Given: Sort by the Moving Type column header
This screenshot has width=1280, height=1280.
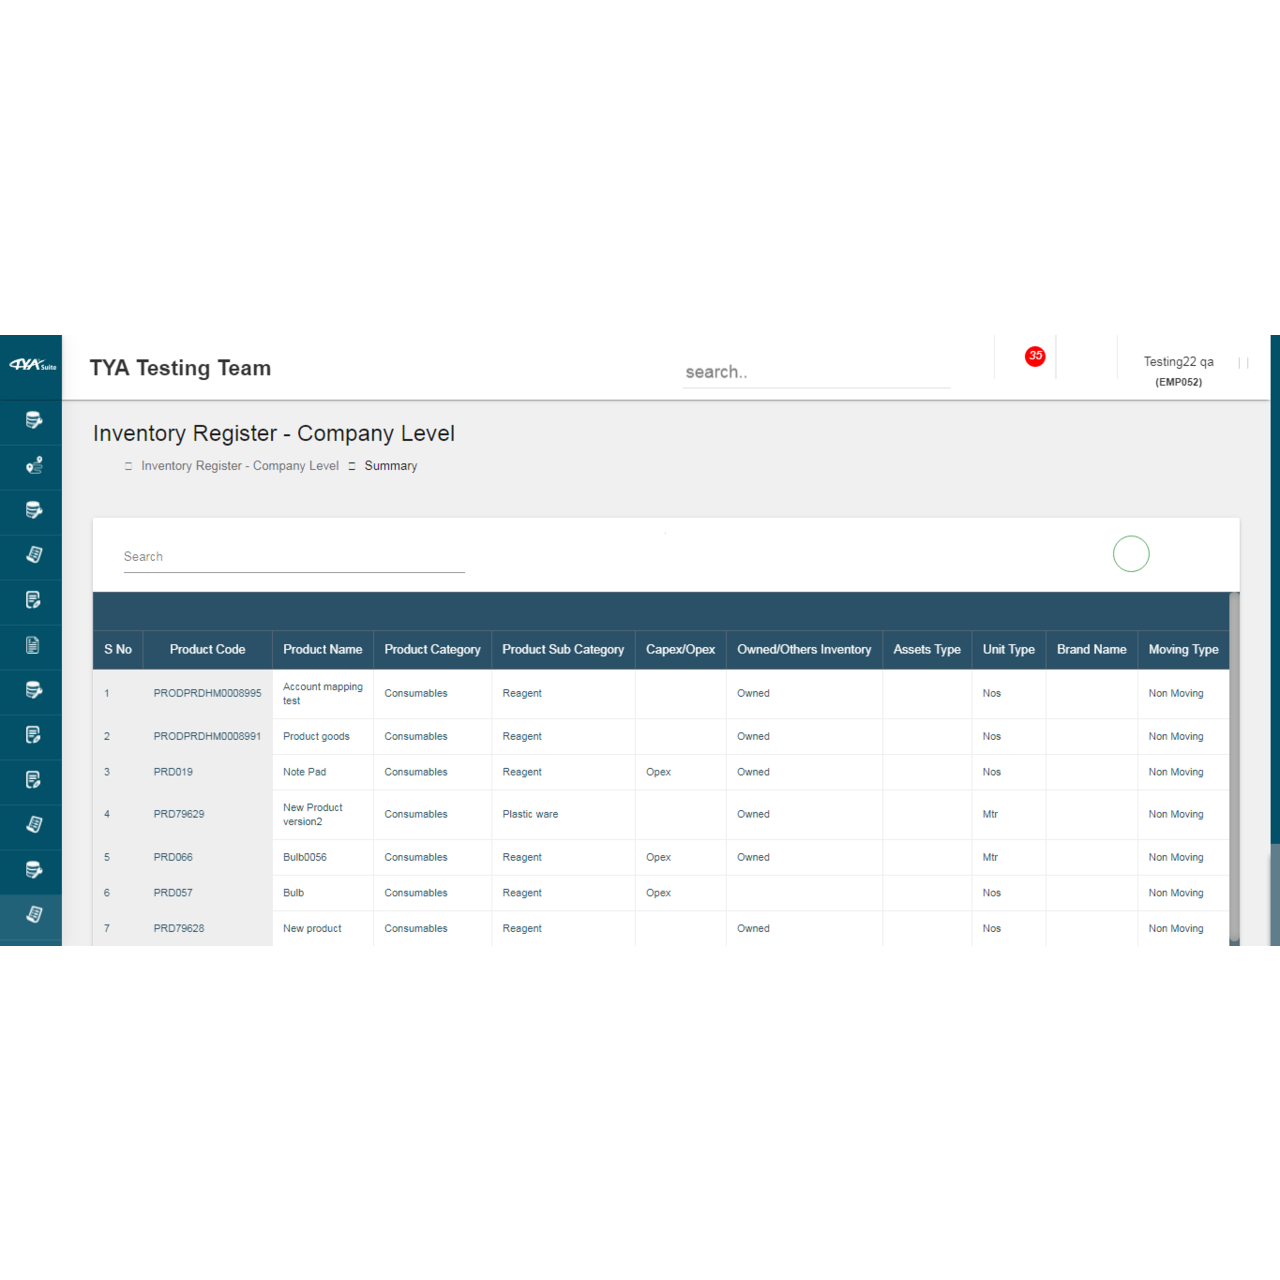Looking at the screenshot, I should pos(1183,650).
